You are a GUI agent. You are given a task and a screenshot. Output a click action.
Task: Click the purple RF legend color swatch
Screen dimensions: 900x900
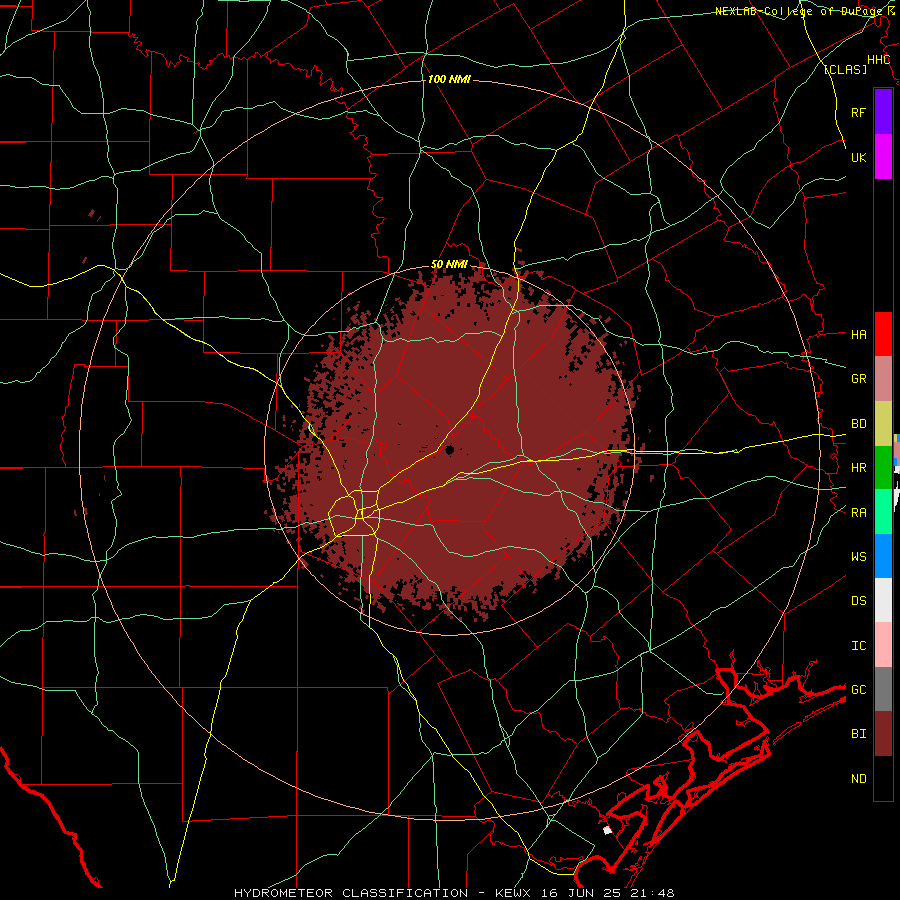(883, 112)
